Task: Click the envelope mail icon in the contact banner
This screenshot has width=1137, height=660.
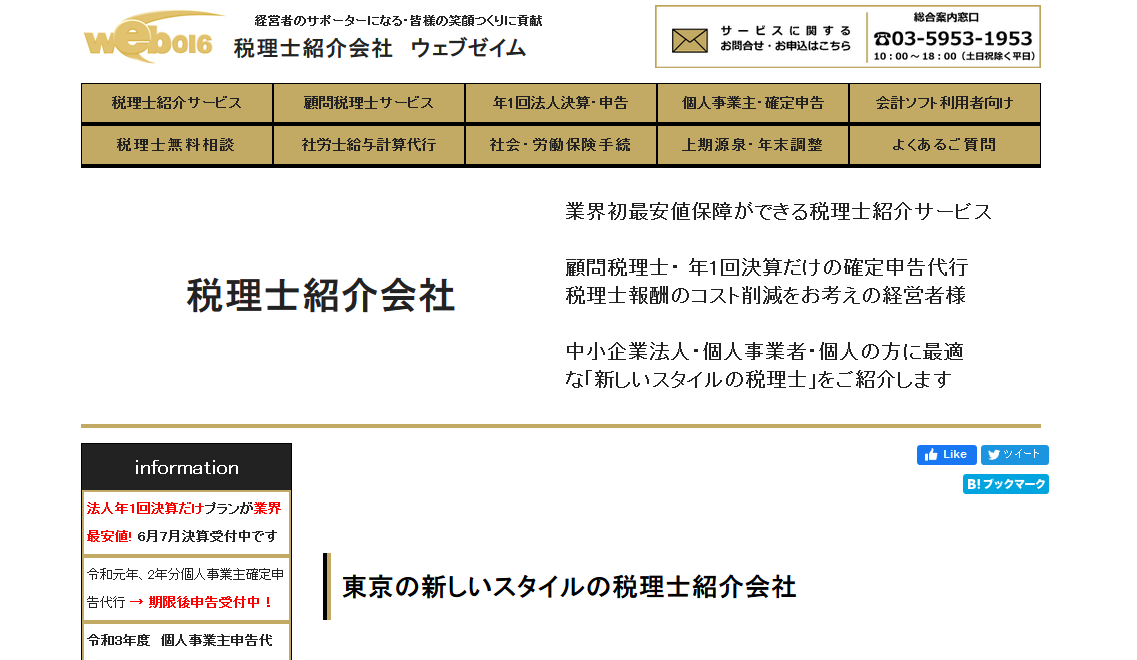Action: [688, 41]
